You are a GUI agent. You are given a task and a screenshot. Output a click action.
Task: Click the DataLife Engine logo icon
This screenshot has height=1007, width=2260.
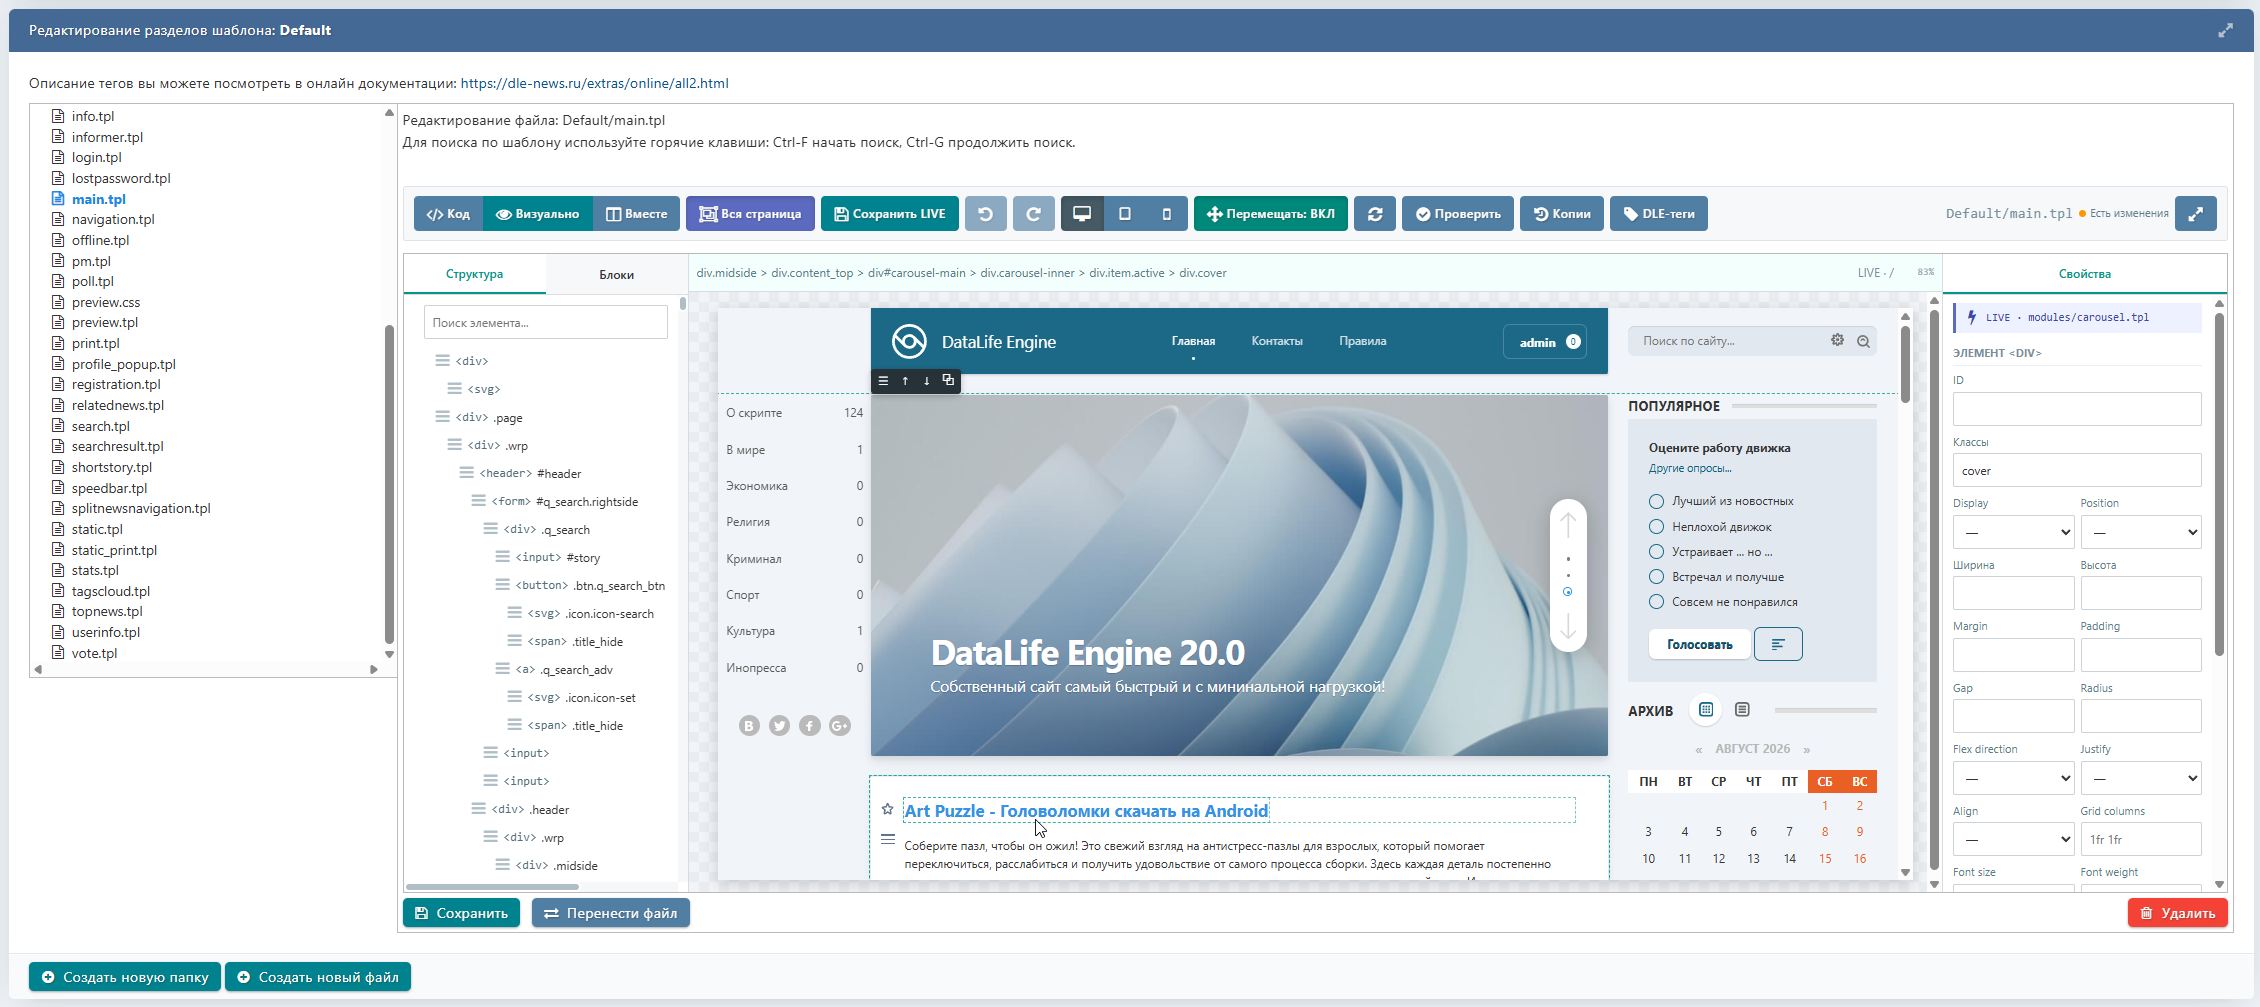(x=909, y=341)
